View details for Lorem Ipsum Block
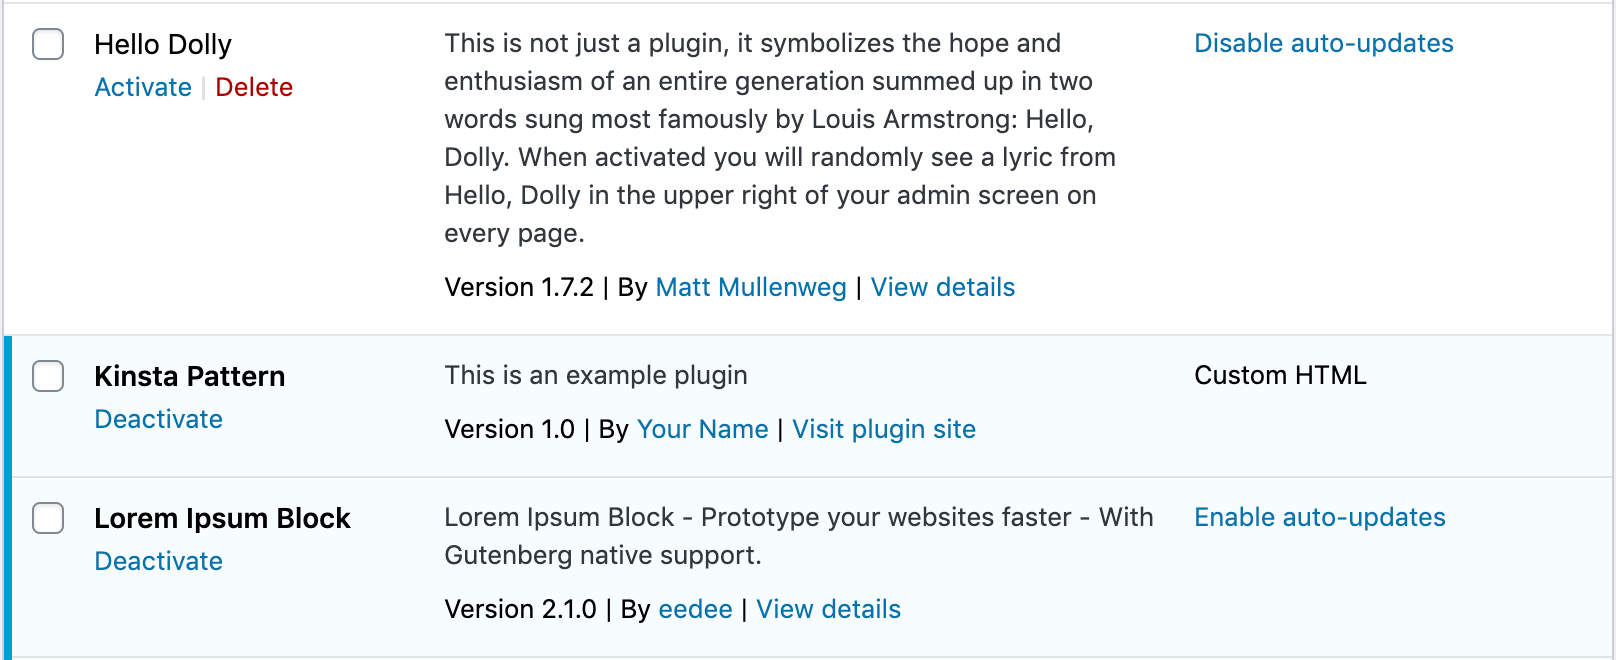The height and width of the screenshot is (660, 1616). [828, 609]
